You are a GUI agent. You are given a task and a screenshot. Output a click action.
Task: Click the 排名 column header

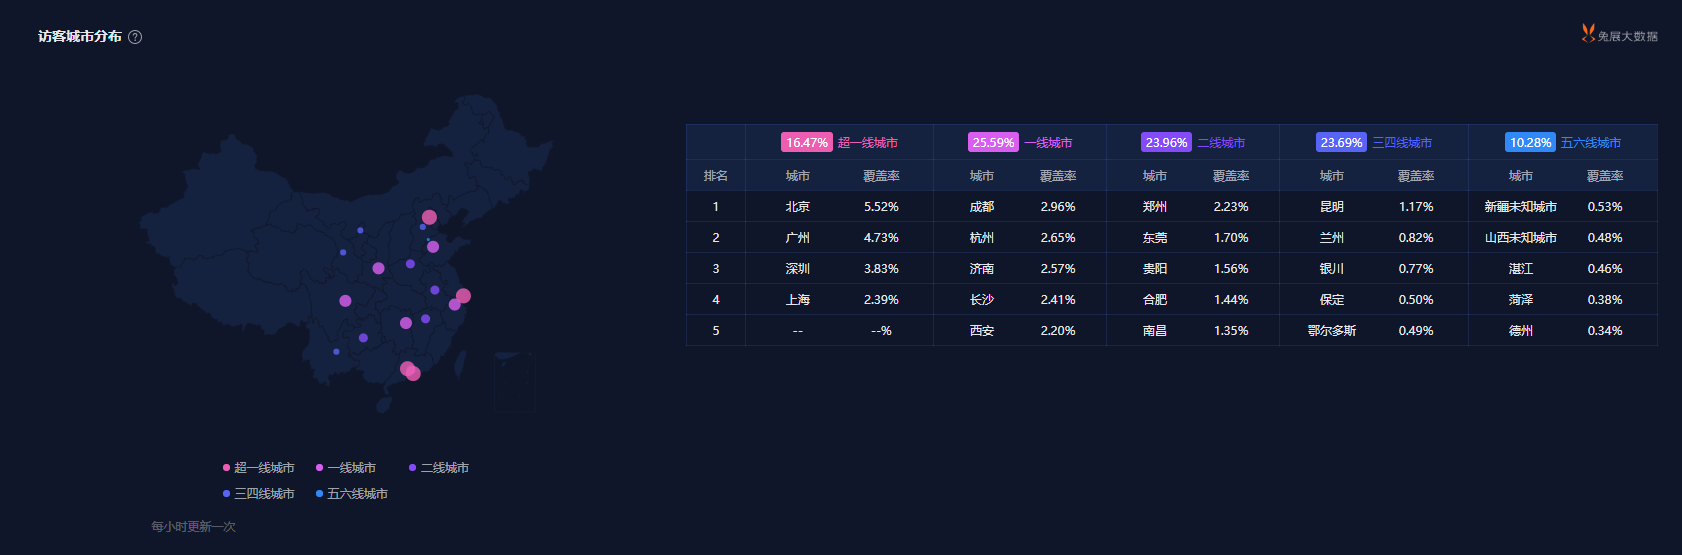point(715,176)
